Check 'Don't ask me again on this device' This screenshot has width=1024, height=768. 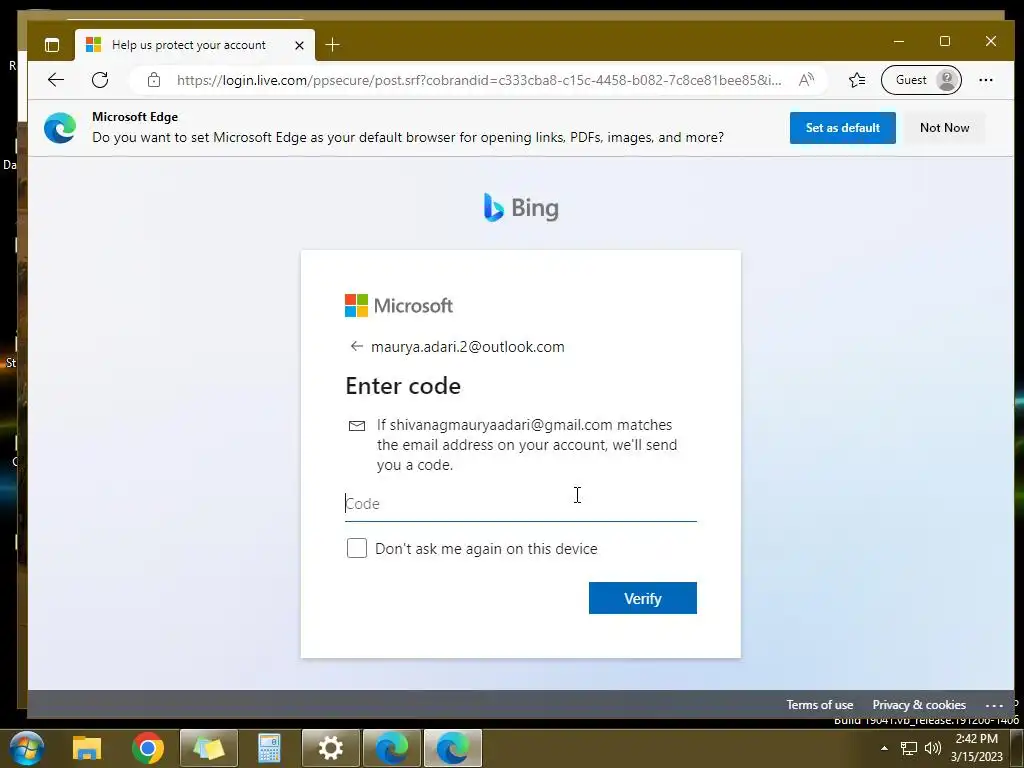coord(357,548)
